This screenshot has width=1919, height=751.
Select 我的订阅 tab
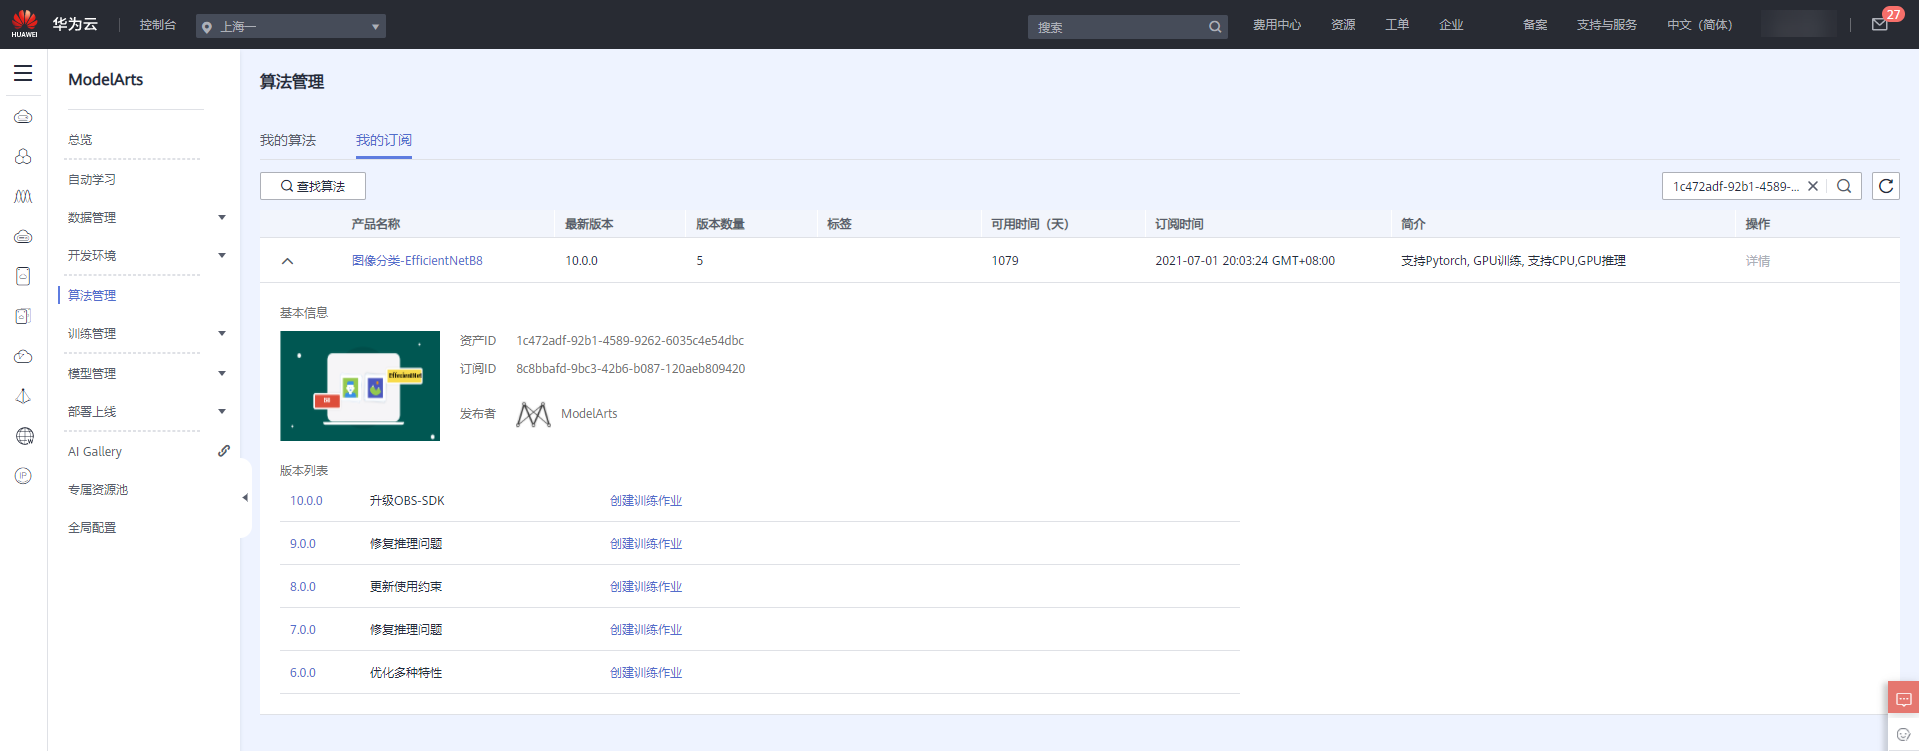pos(384,140)
